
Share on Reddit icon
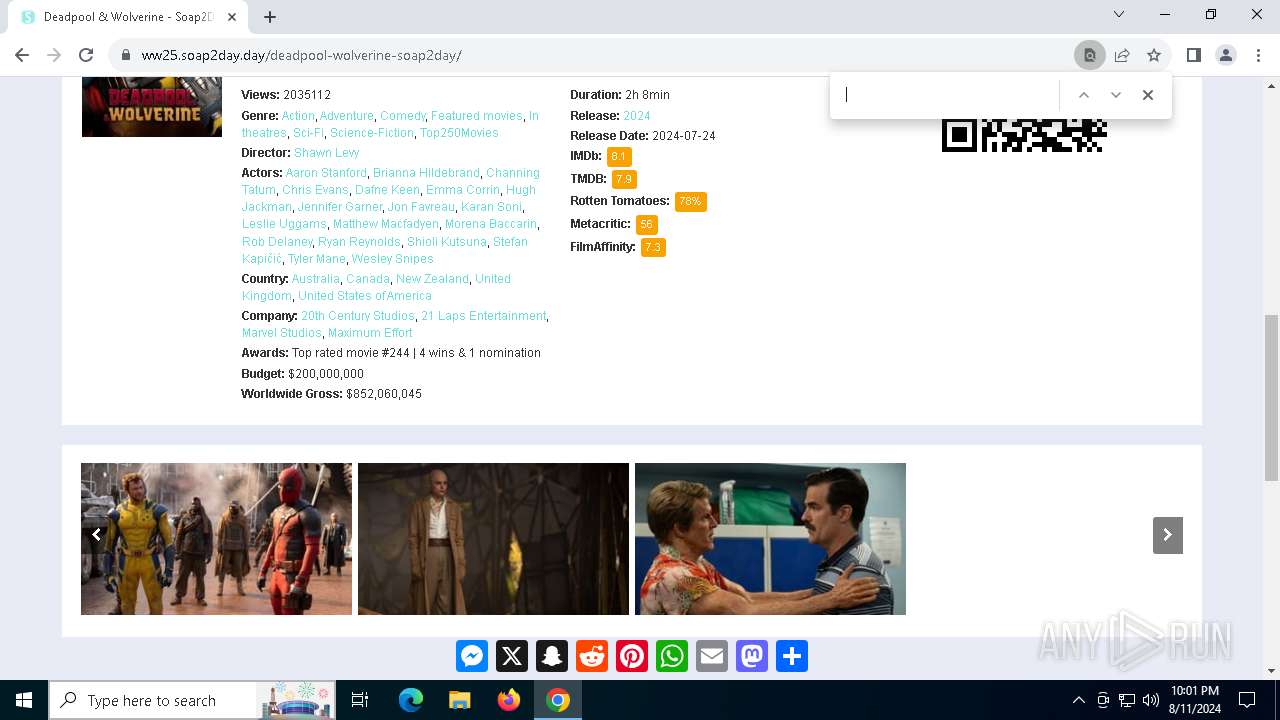point(592,656)
